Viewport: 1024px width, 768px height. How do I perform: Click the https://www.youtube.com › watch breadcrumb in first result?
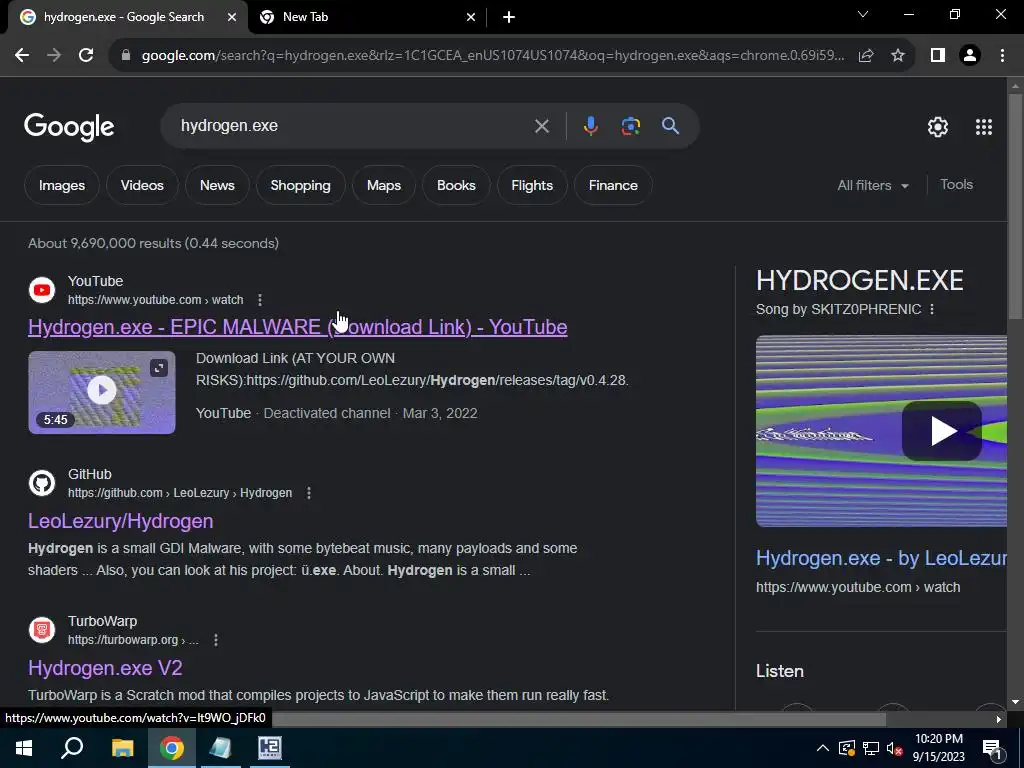tap(155, 300)
